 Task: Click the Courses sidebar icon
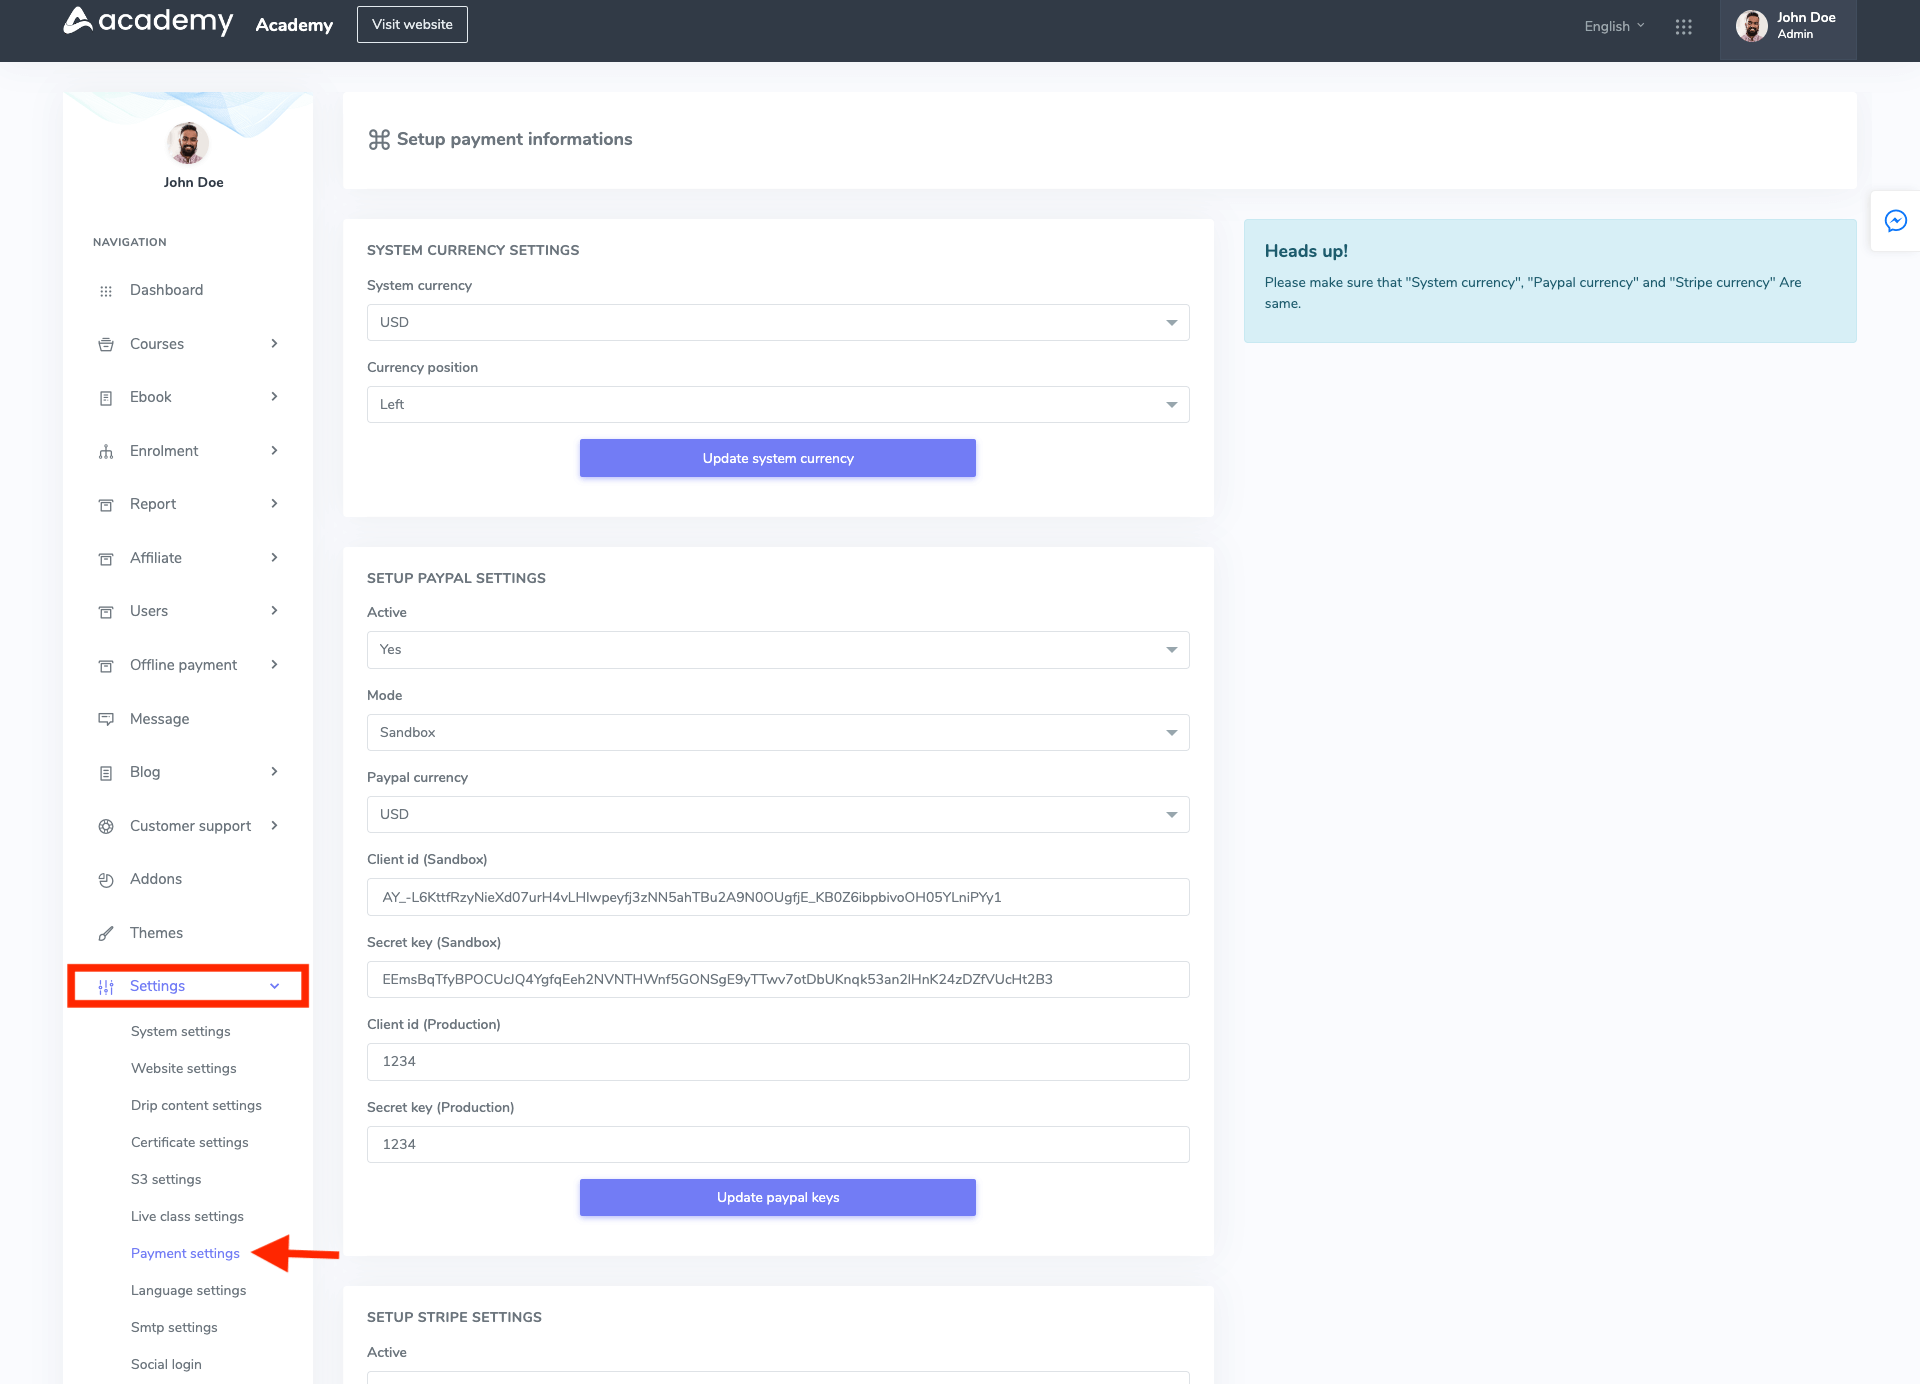click(x=106, y=343)
